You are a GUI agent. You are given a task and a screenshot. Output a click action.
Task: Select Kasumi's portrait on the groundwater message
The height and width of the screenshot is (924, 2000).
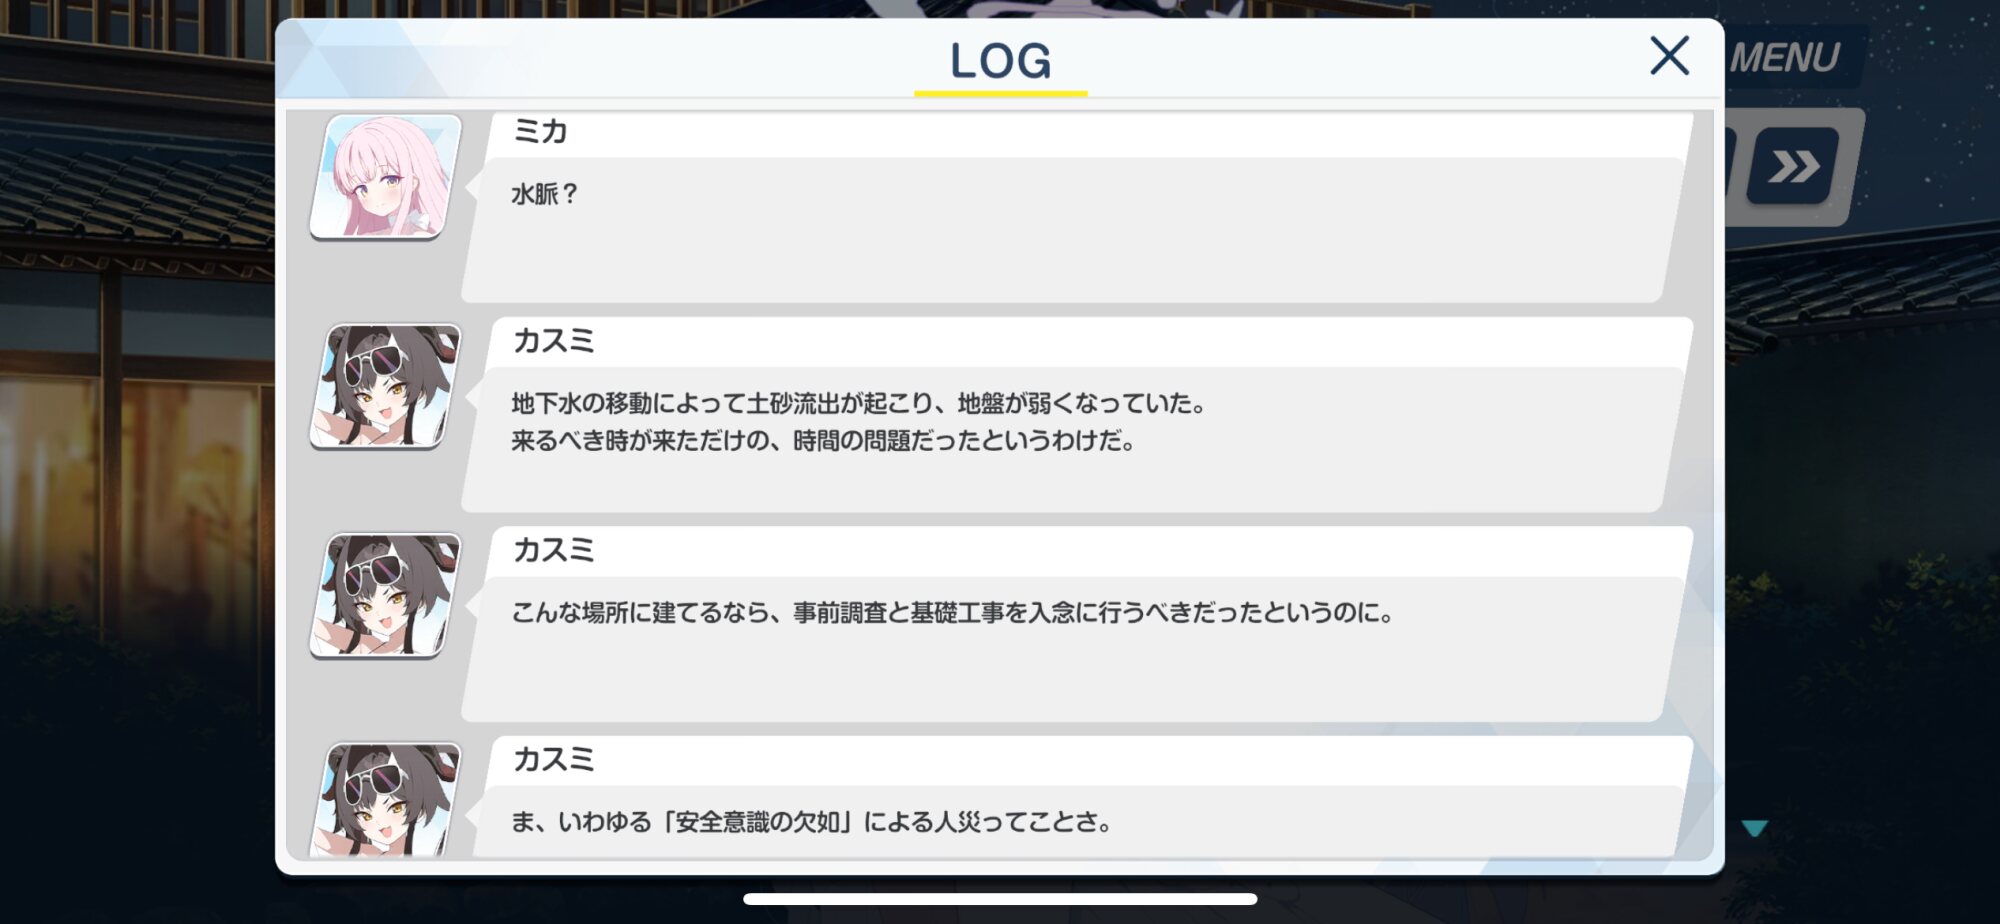click(x=385, y=386)
